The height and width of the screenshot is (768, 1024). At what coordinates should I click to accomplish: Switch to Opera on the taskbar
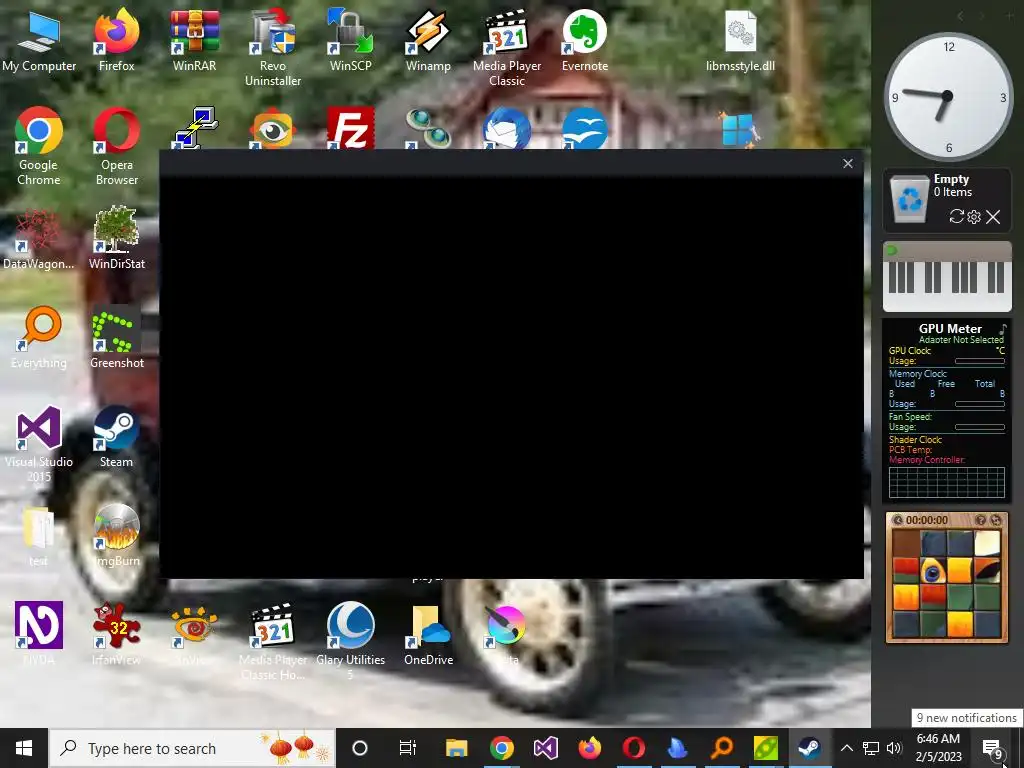633,748
